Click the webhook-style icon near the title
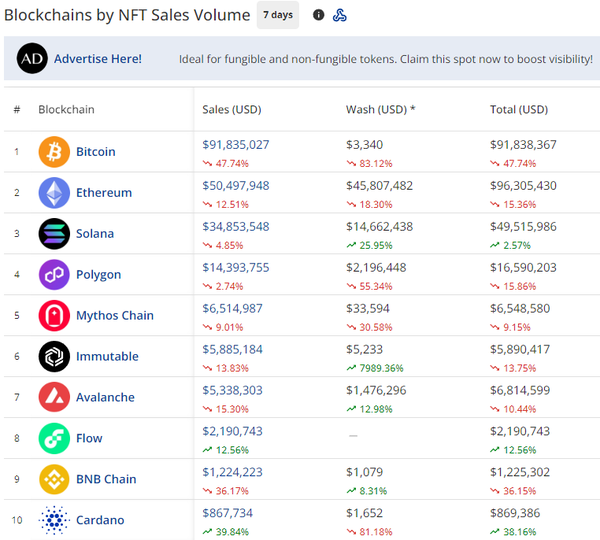This screenshot has height=540, width=600. click(x=340, y=15)
